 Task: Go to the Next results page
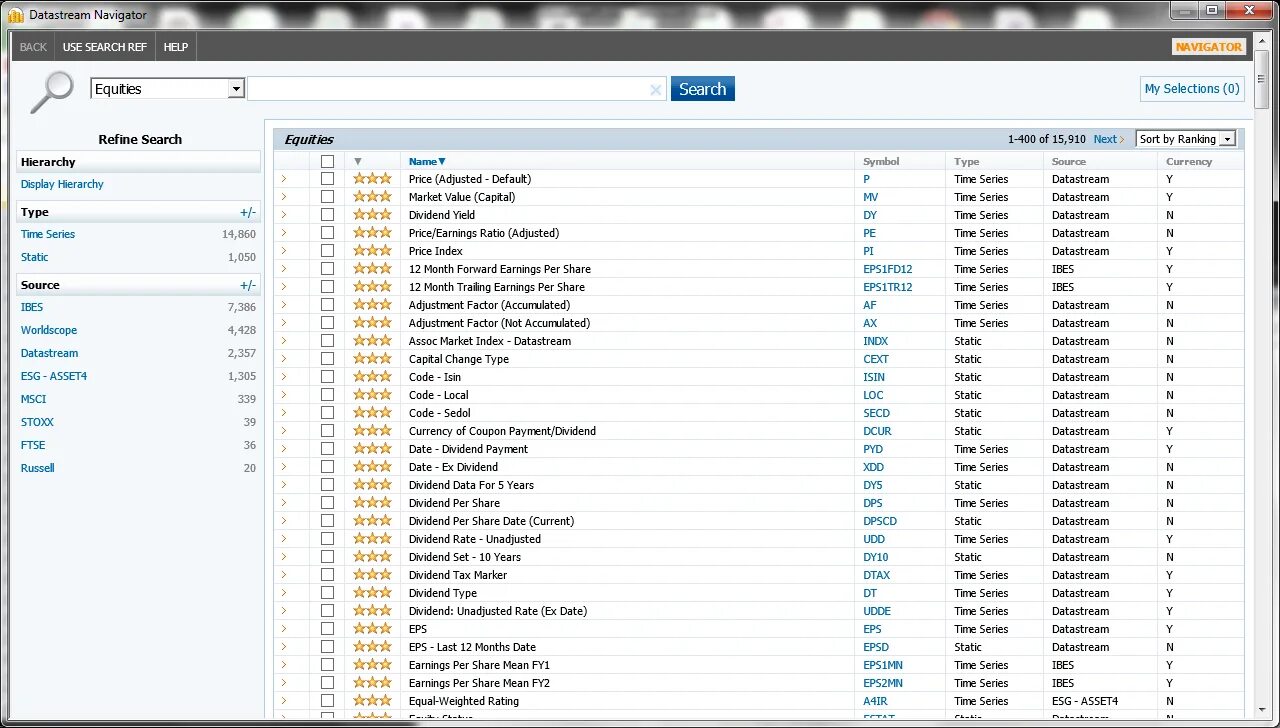1108,139
